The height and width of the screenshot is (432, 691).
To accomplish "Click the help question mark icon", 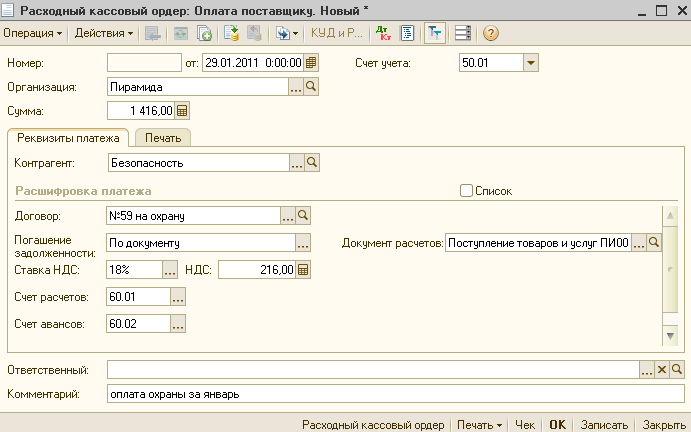I will 490,33.
